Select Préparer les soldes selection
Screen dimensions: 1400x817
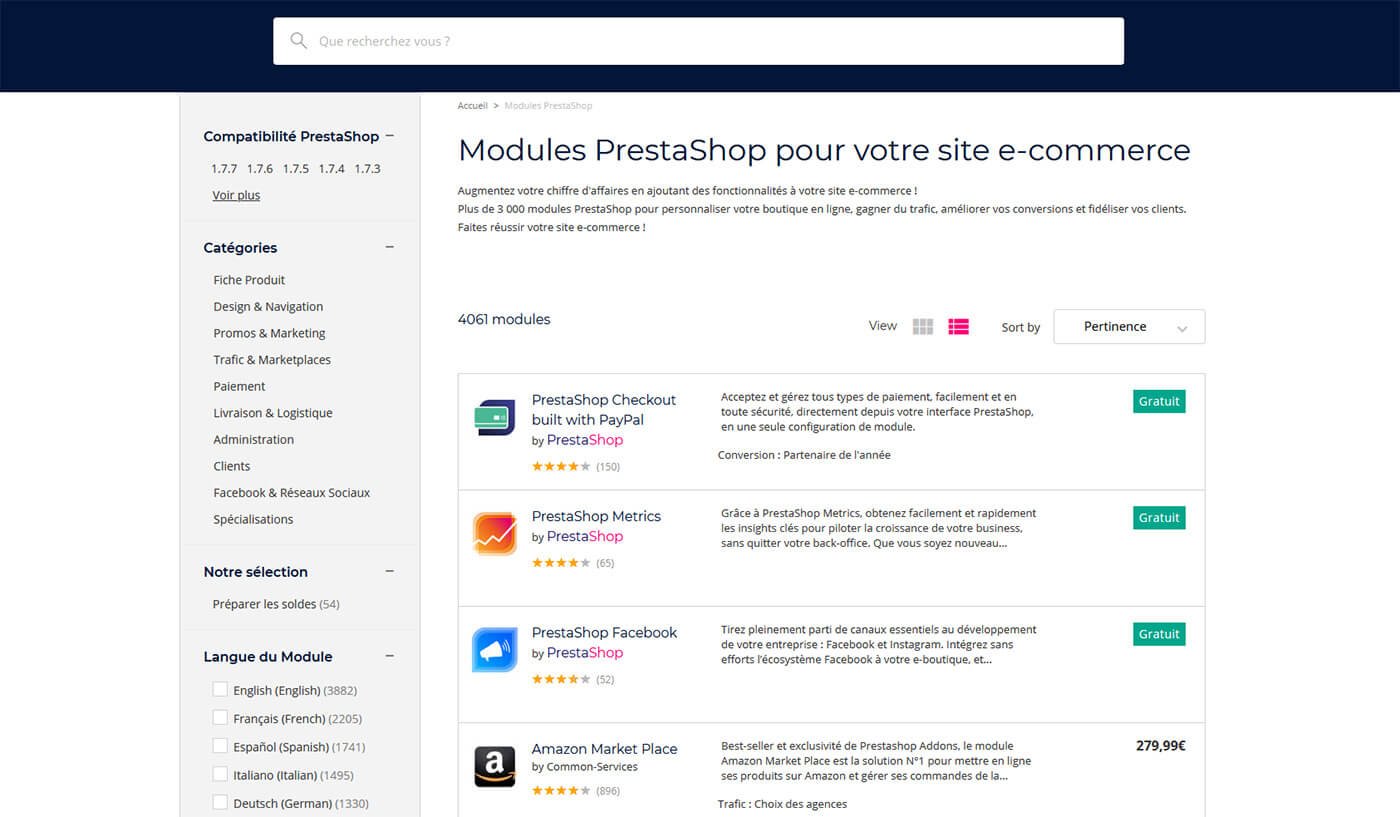[x=276, y=604]
